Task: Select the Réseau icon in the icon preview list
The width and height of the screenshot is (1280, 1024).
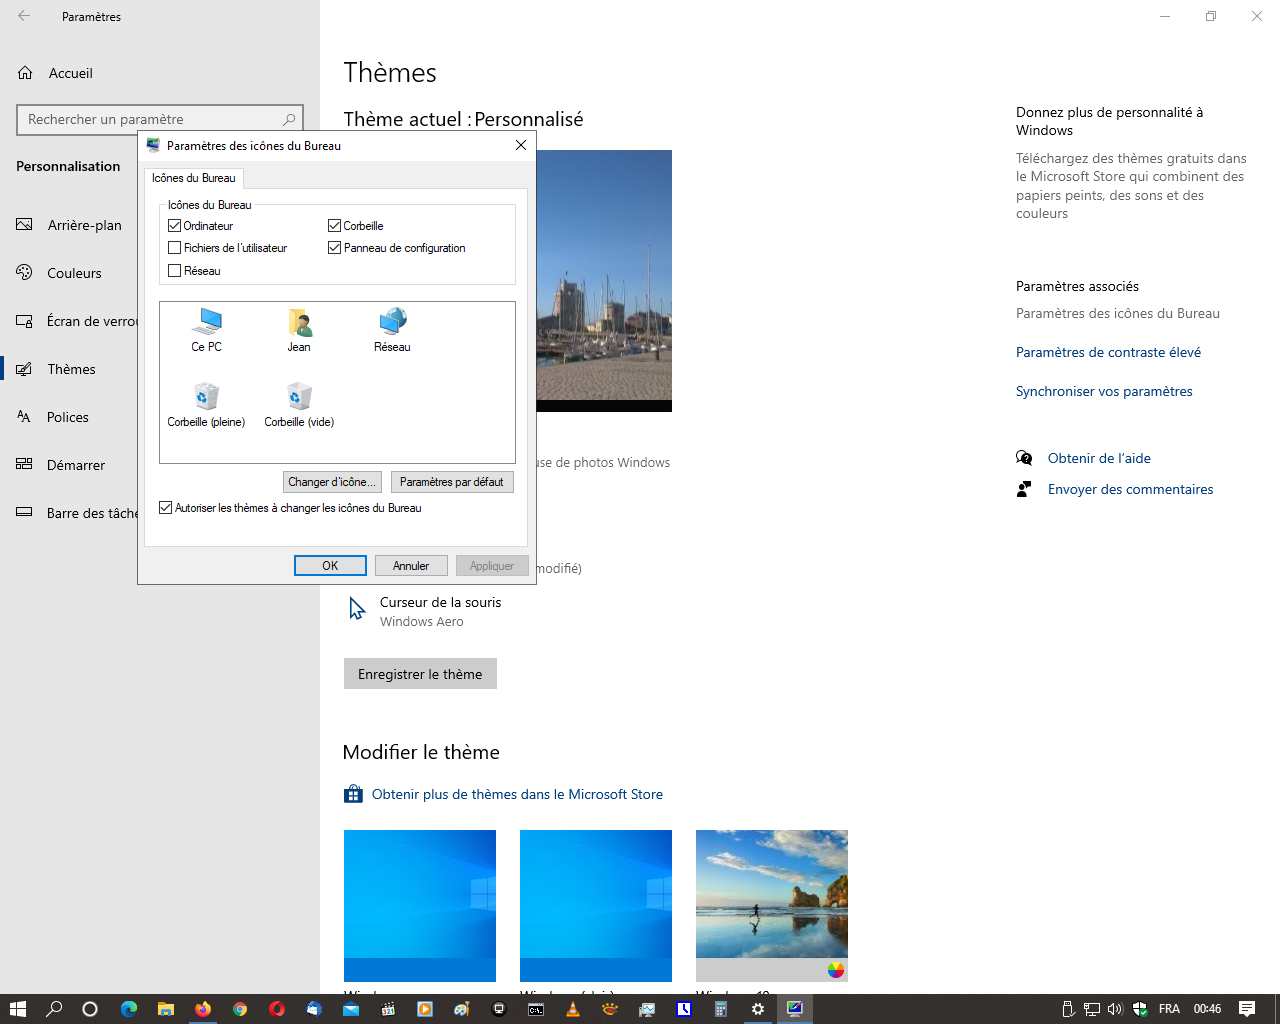Action: point(392,330)
